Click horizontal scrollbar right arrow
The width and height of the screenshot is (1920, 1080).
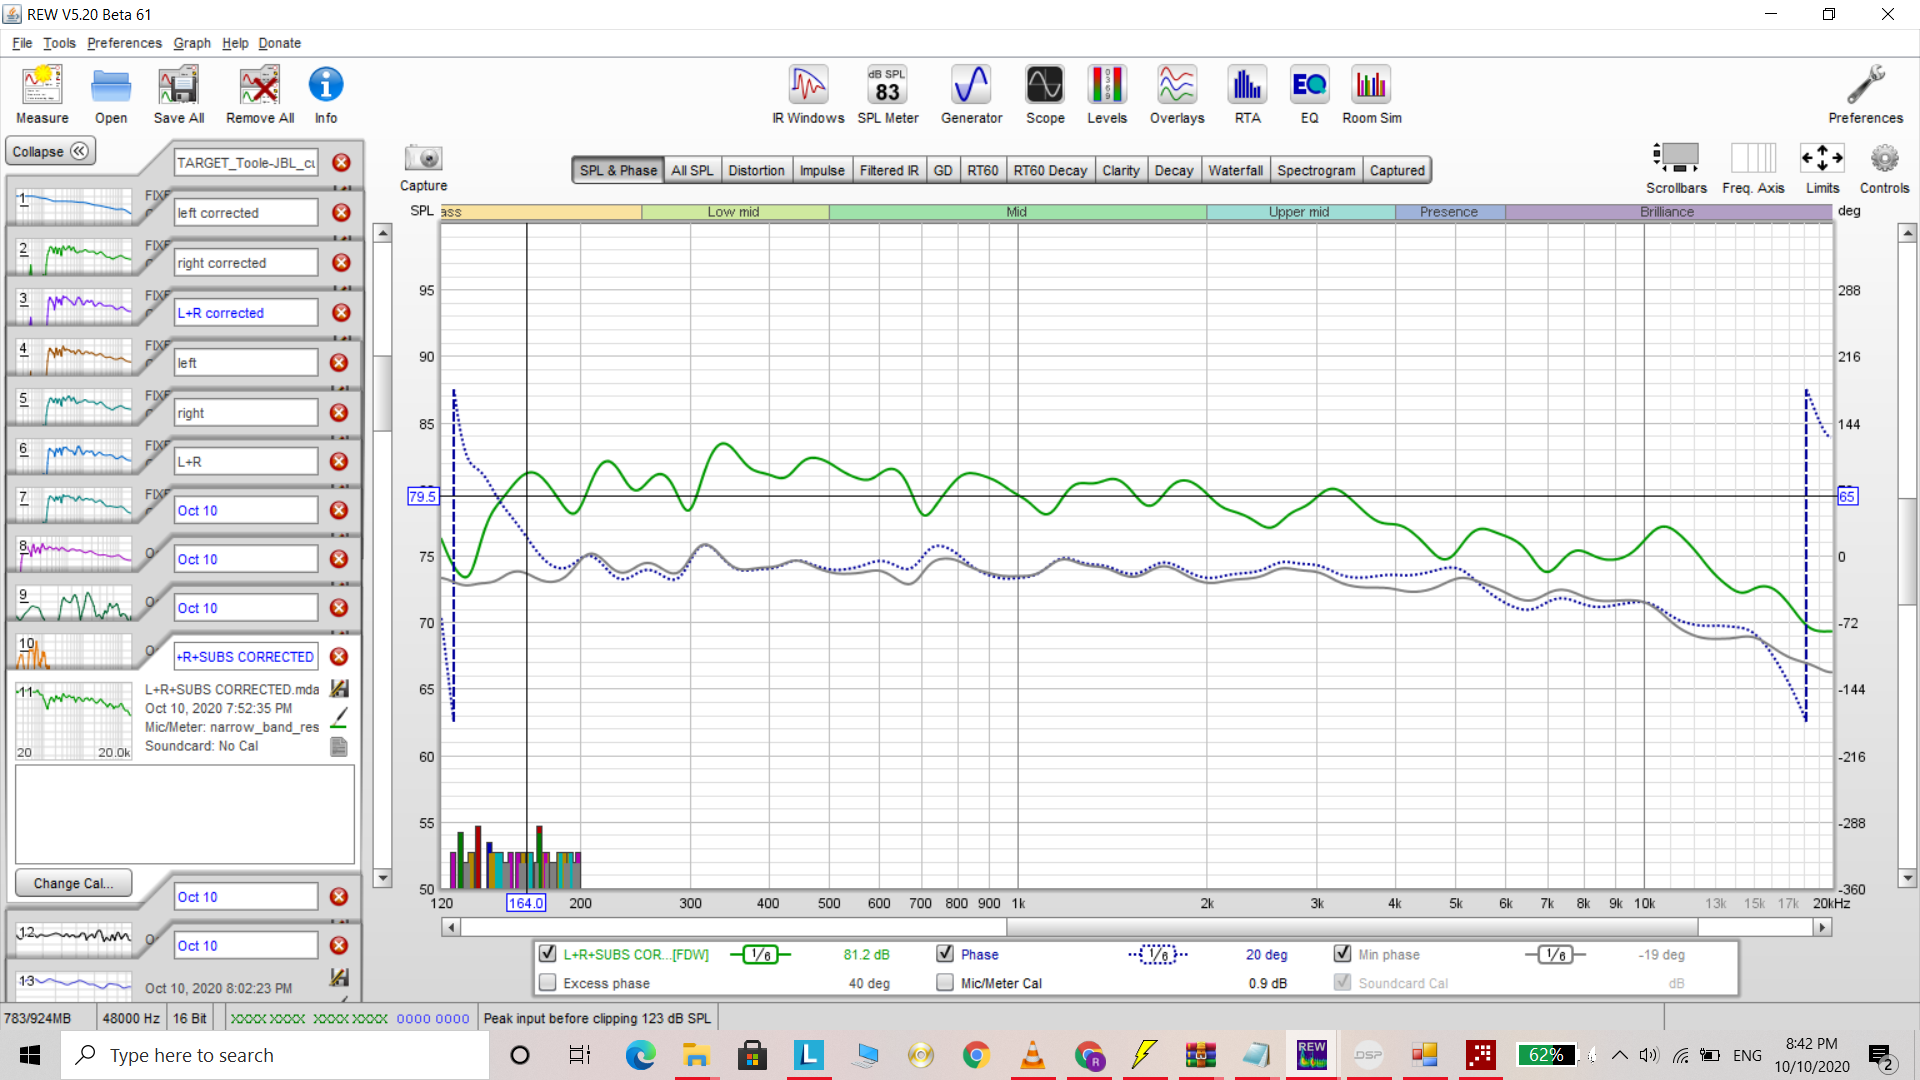1822,928
